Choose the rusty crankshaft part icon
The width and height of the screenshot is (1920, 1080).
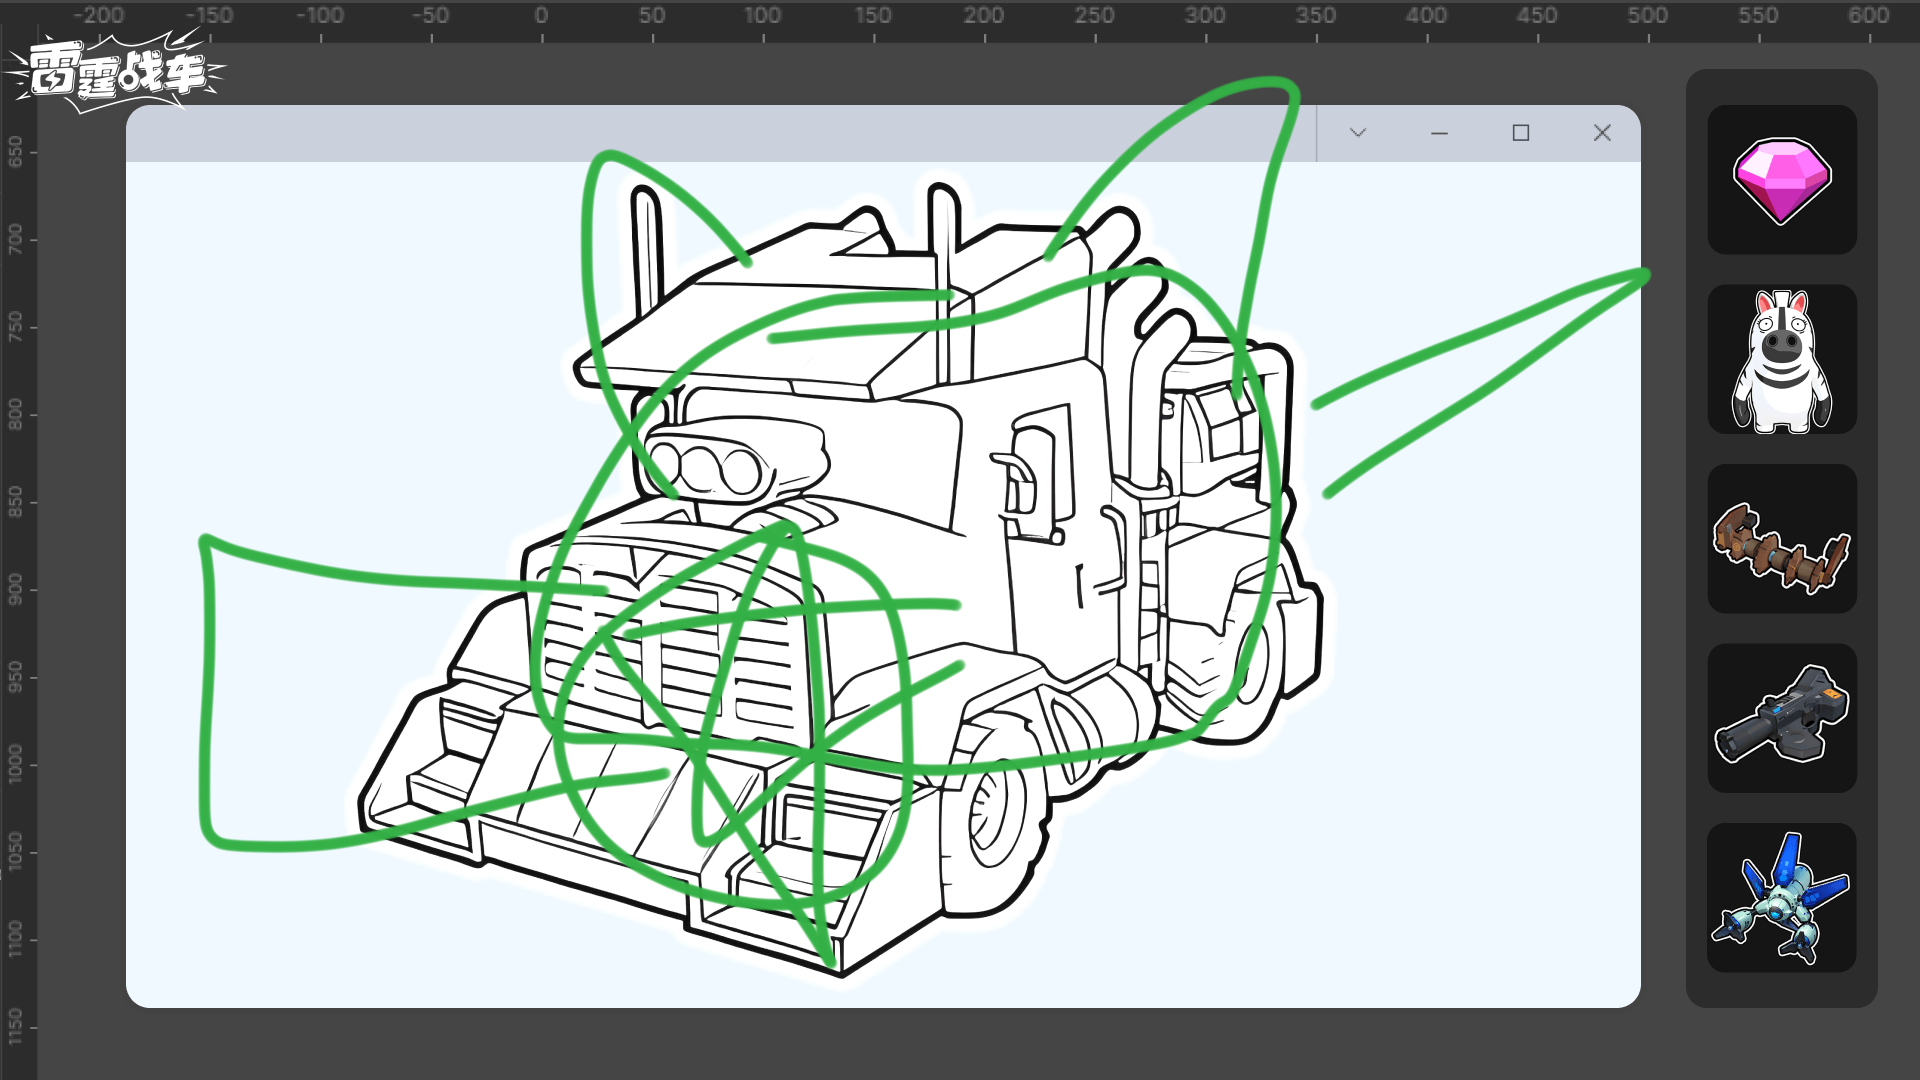pyautogui.click(x=1781, y=540)
